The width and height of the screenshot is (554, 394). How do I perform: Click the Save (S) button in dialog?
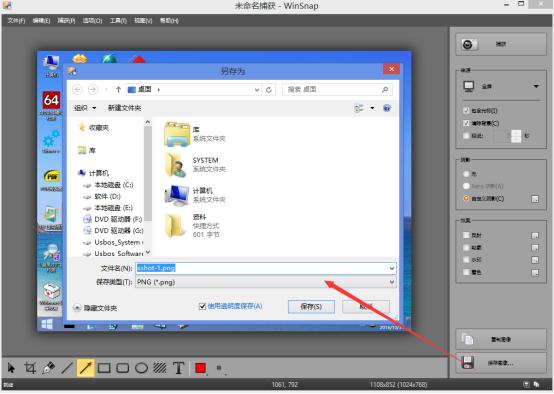pyautogui.click(x=311, y=307)
